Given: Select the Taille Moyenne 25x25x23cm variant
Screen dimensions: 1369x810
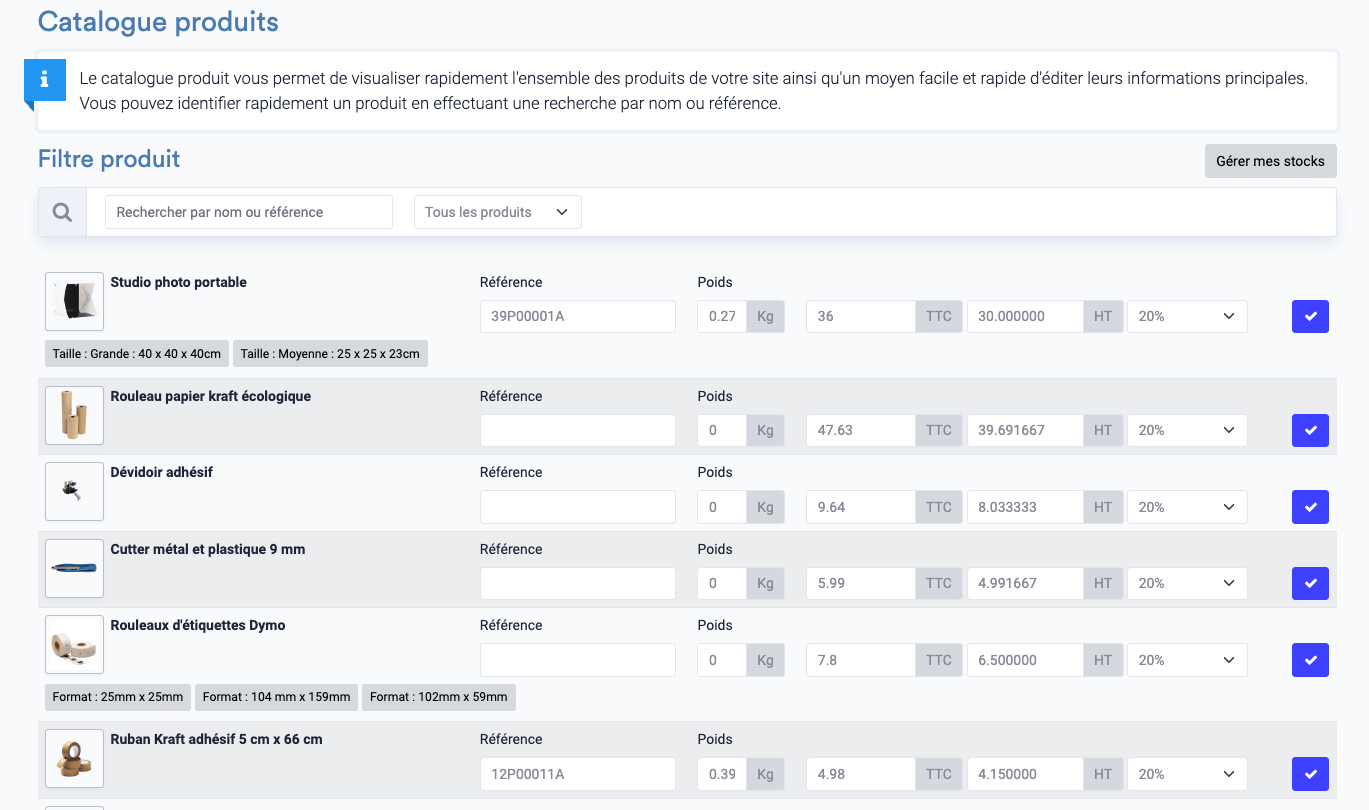Looking at the screenshot, I should point(330,353).
